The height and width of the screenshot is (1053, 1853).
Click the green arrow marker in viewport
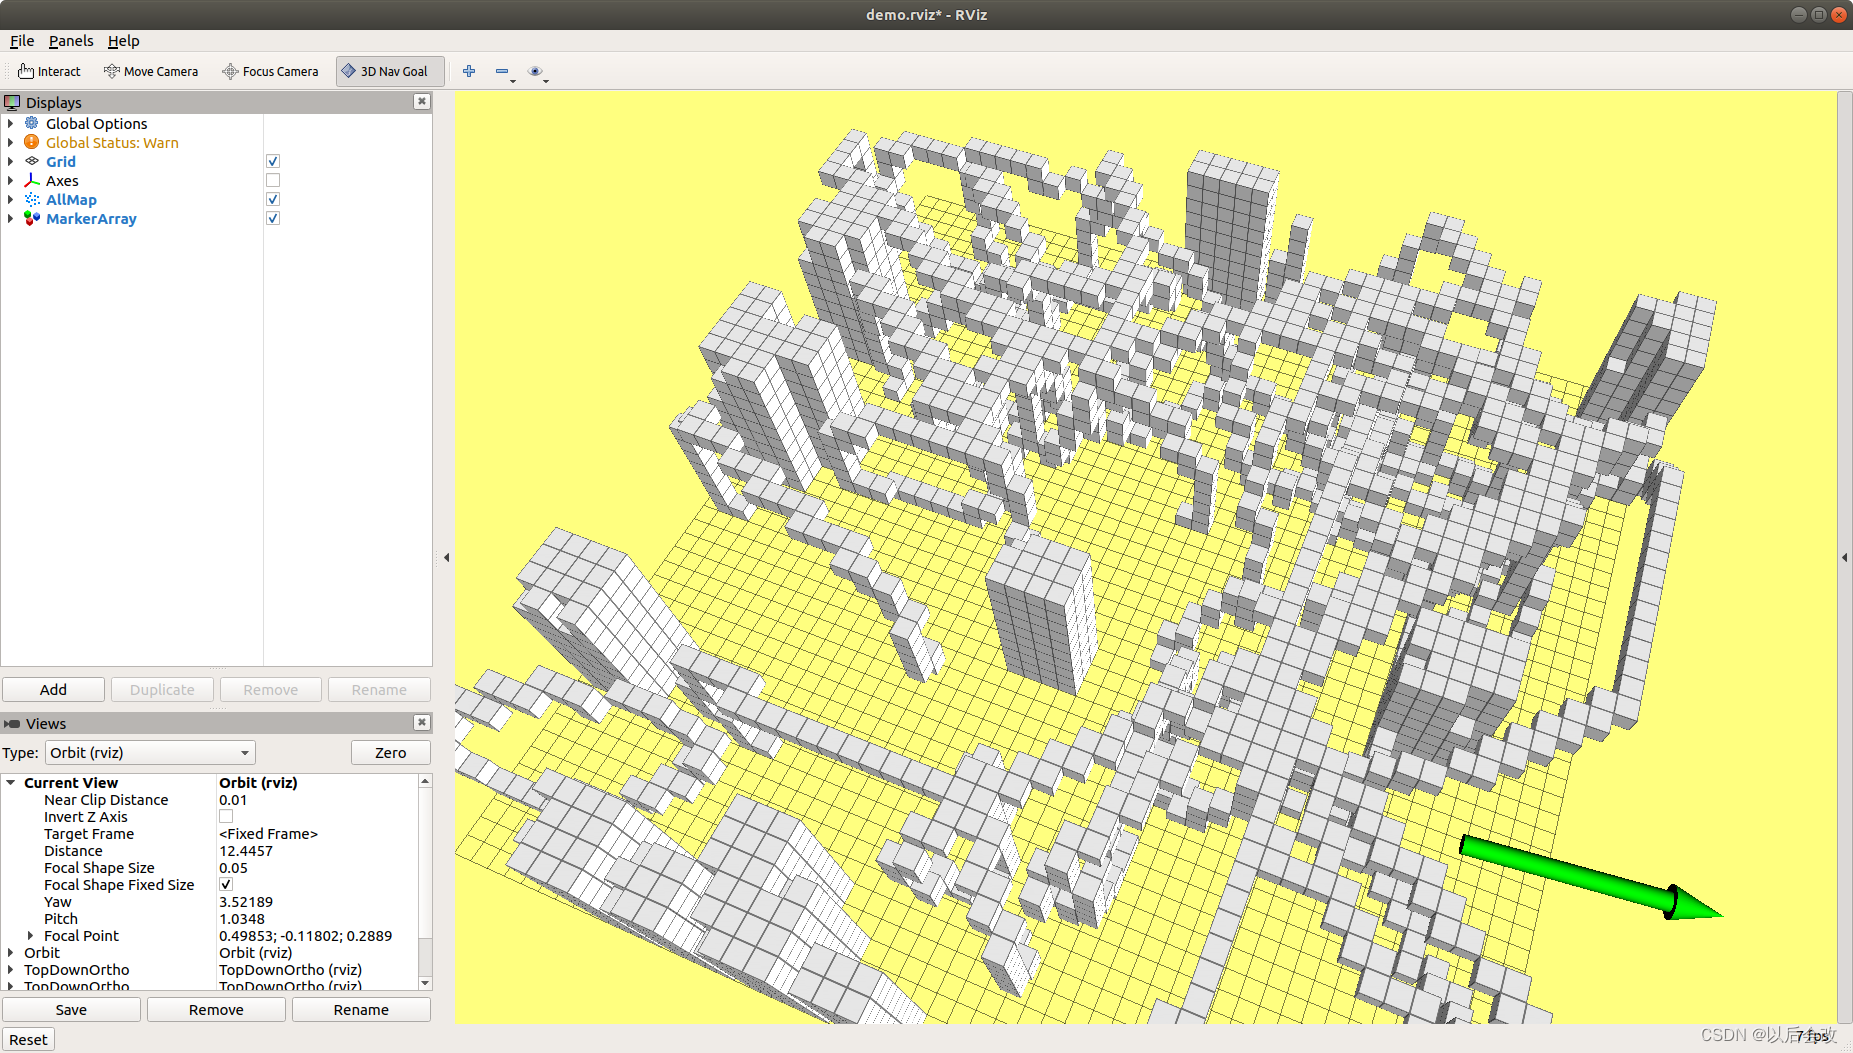tap(1590, 878)
